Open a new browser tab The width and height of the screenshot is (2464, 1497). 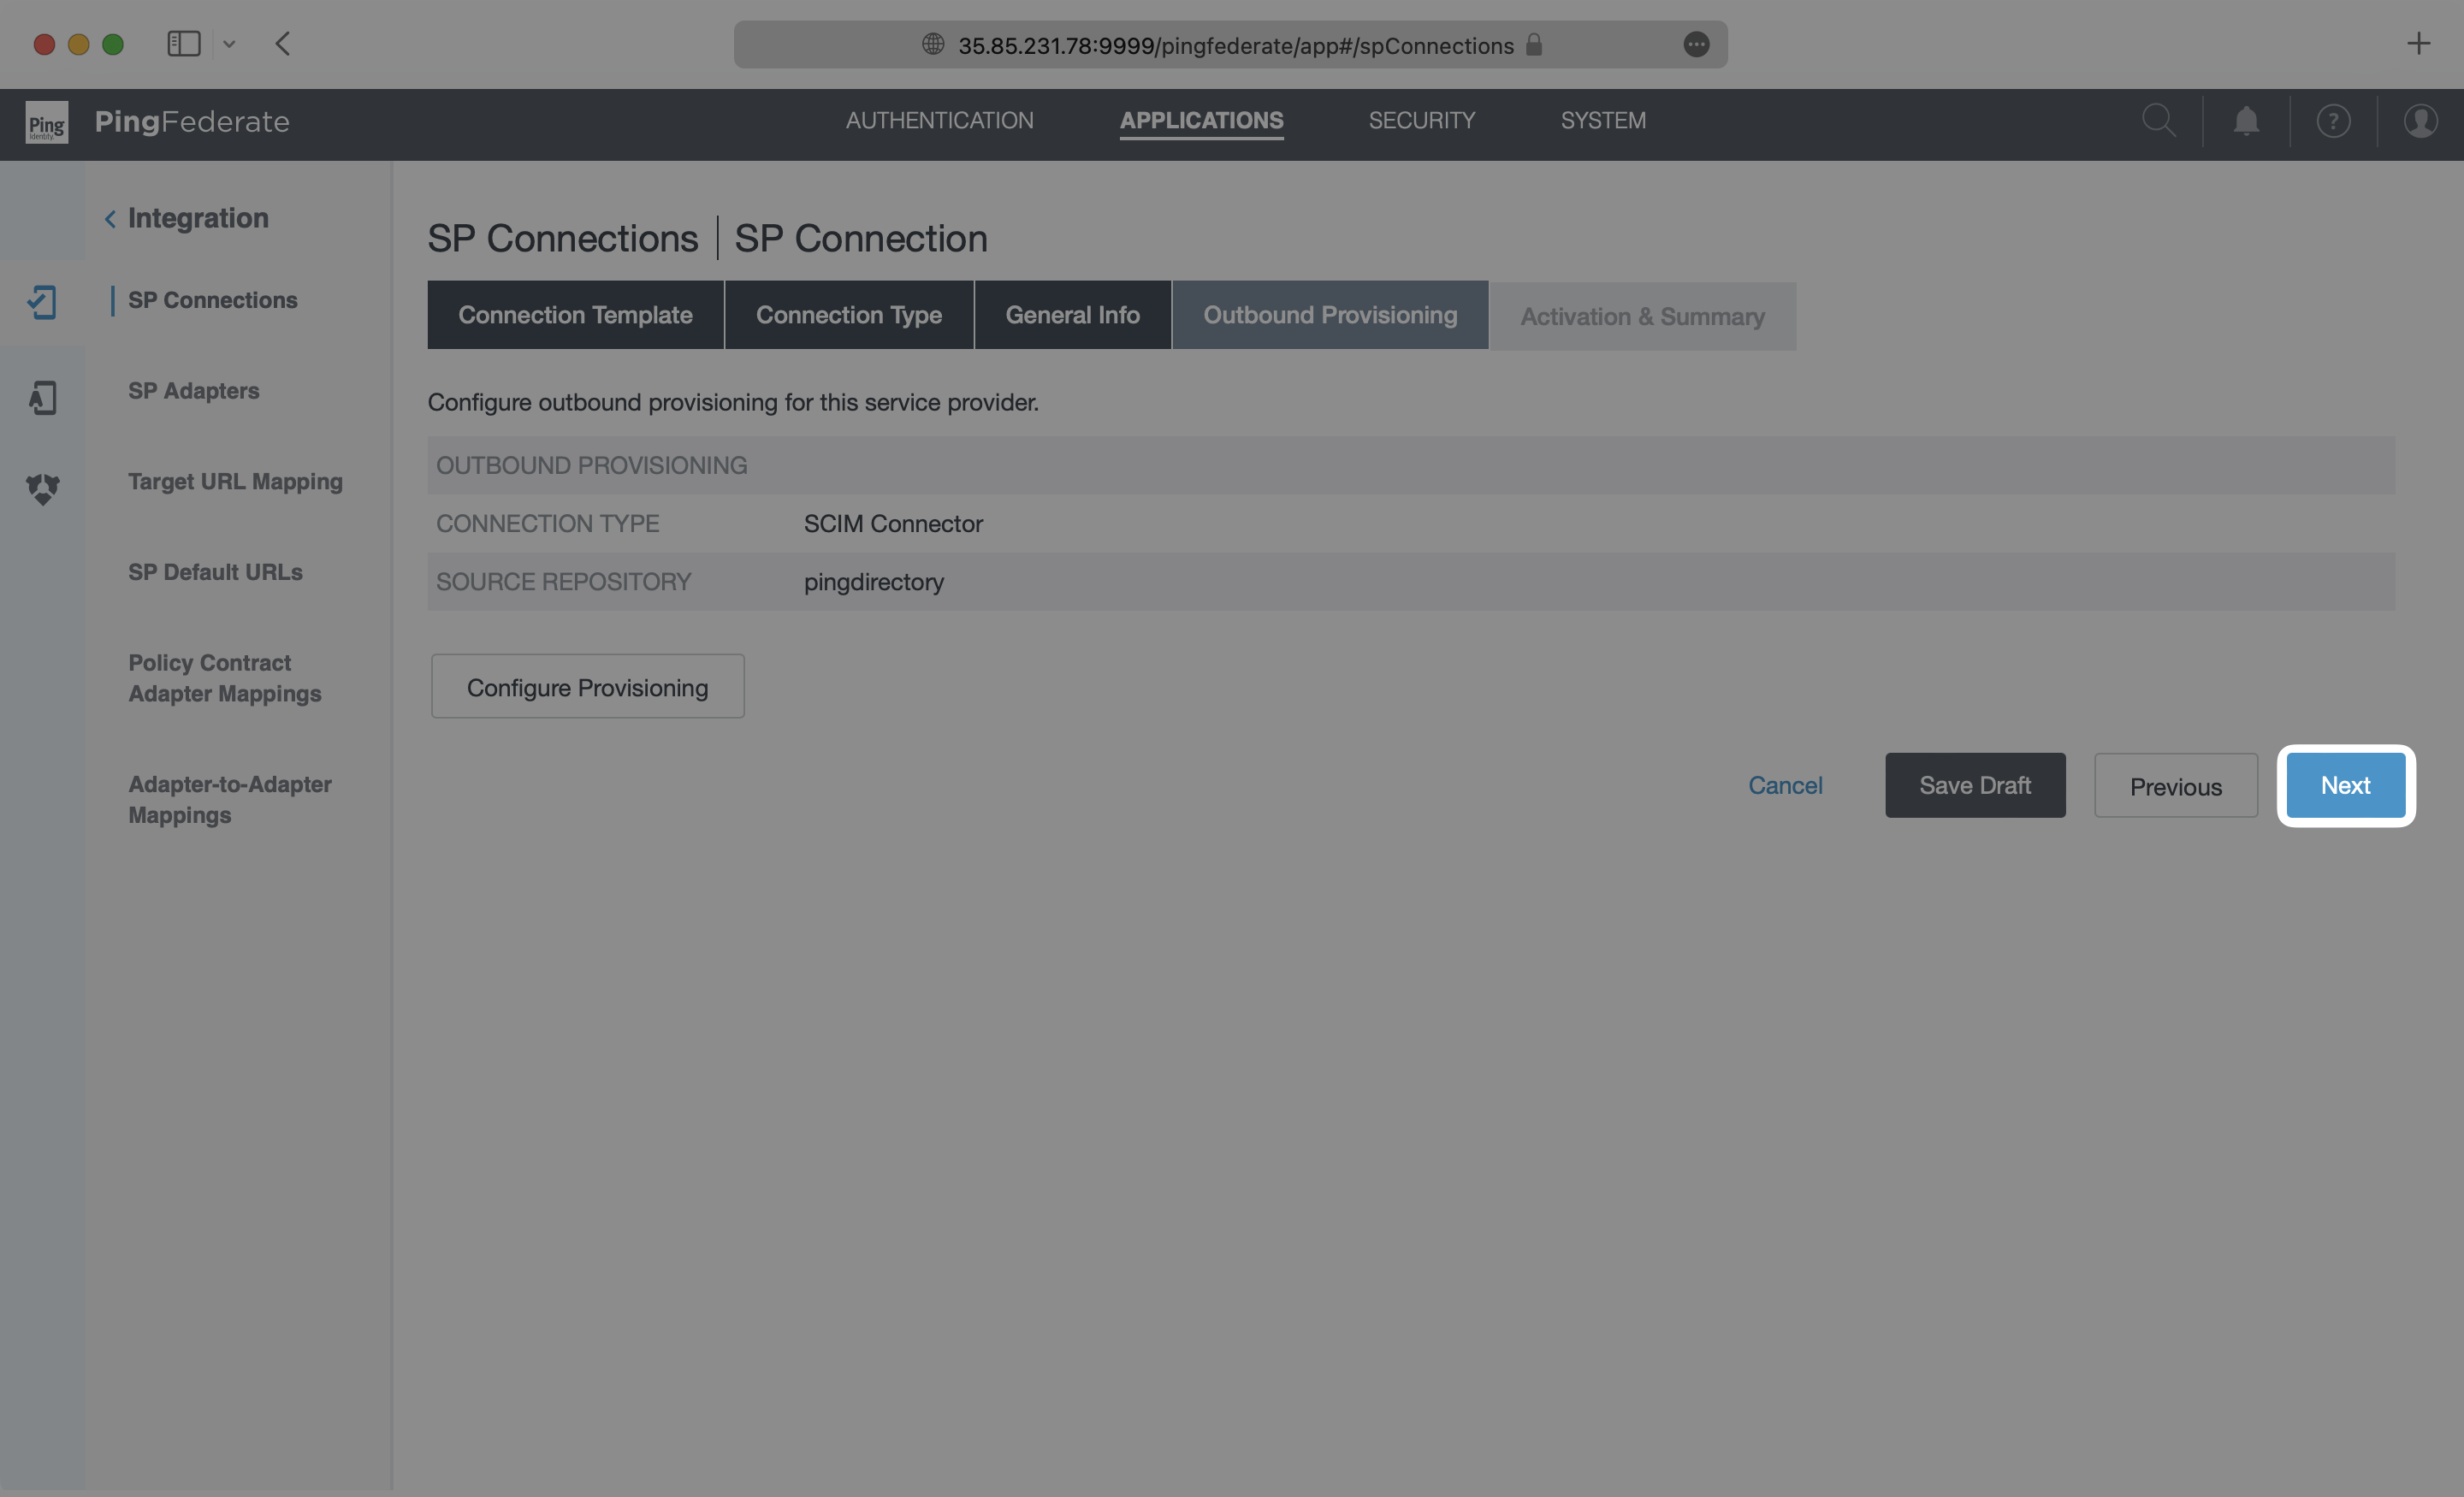pos(2419,43)
